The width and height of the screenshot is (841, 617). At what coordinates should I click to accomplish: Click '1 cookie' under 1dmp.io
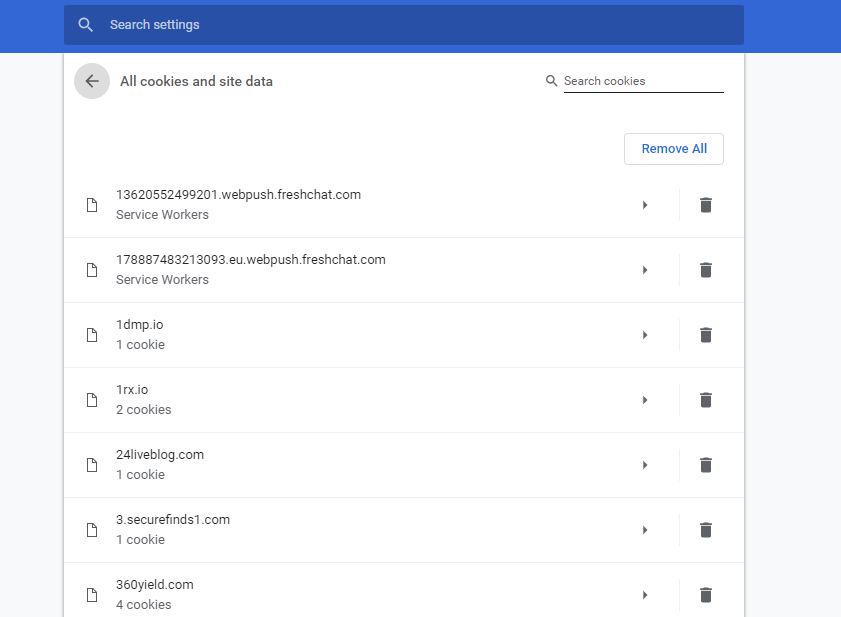(140, 344)
